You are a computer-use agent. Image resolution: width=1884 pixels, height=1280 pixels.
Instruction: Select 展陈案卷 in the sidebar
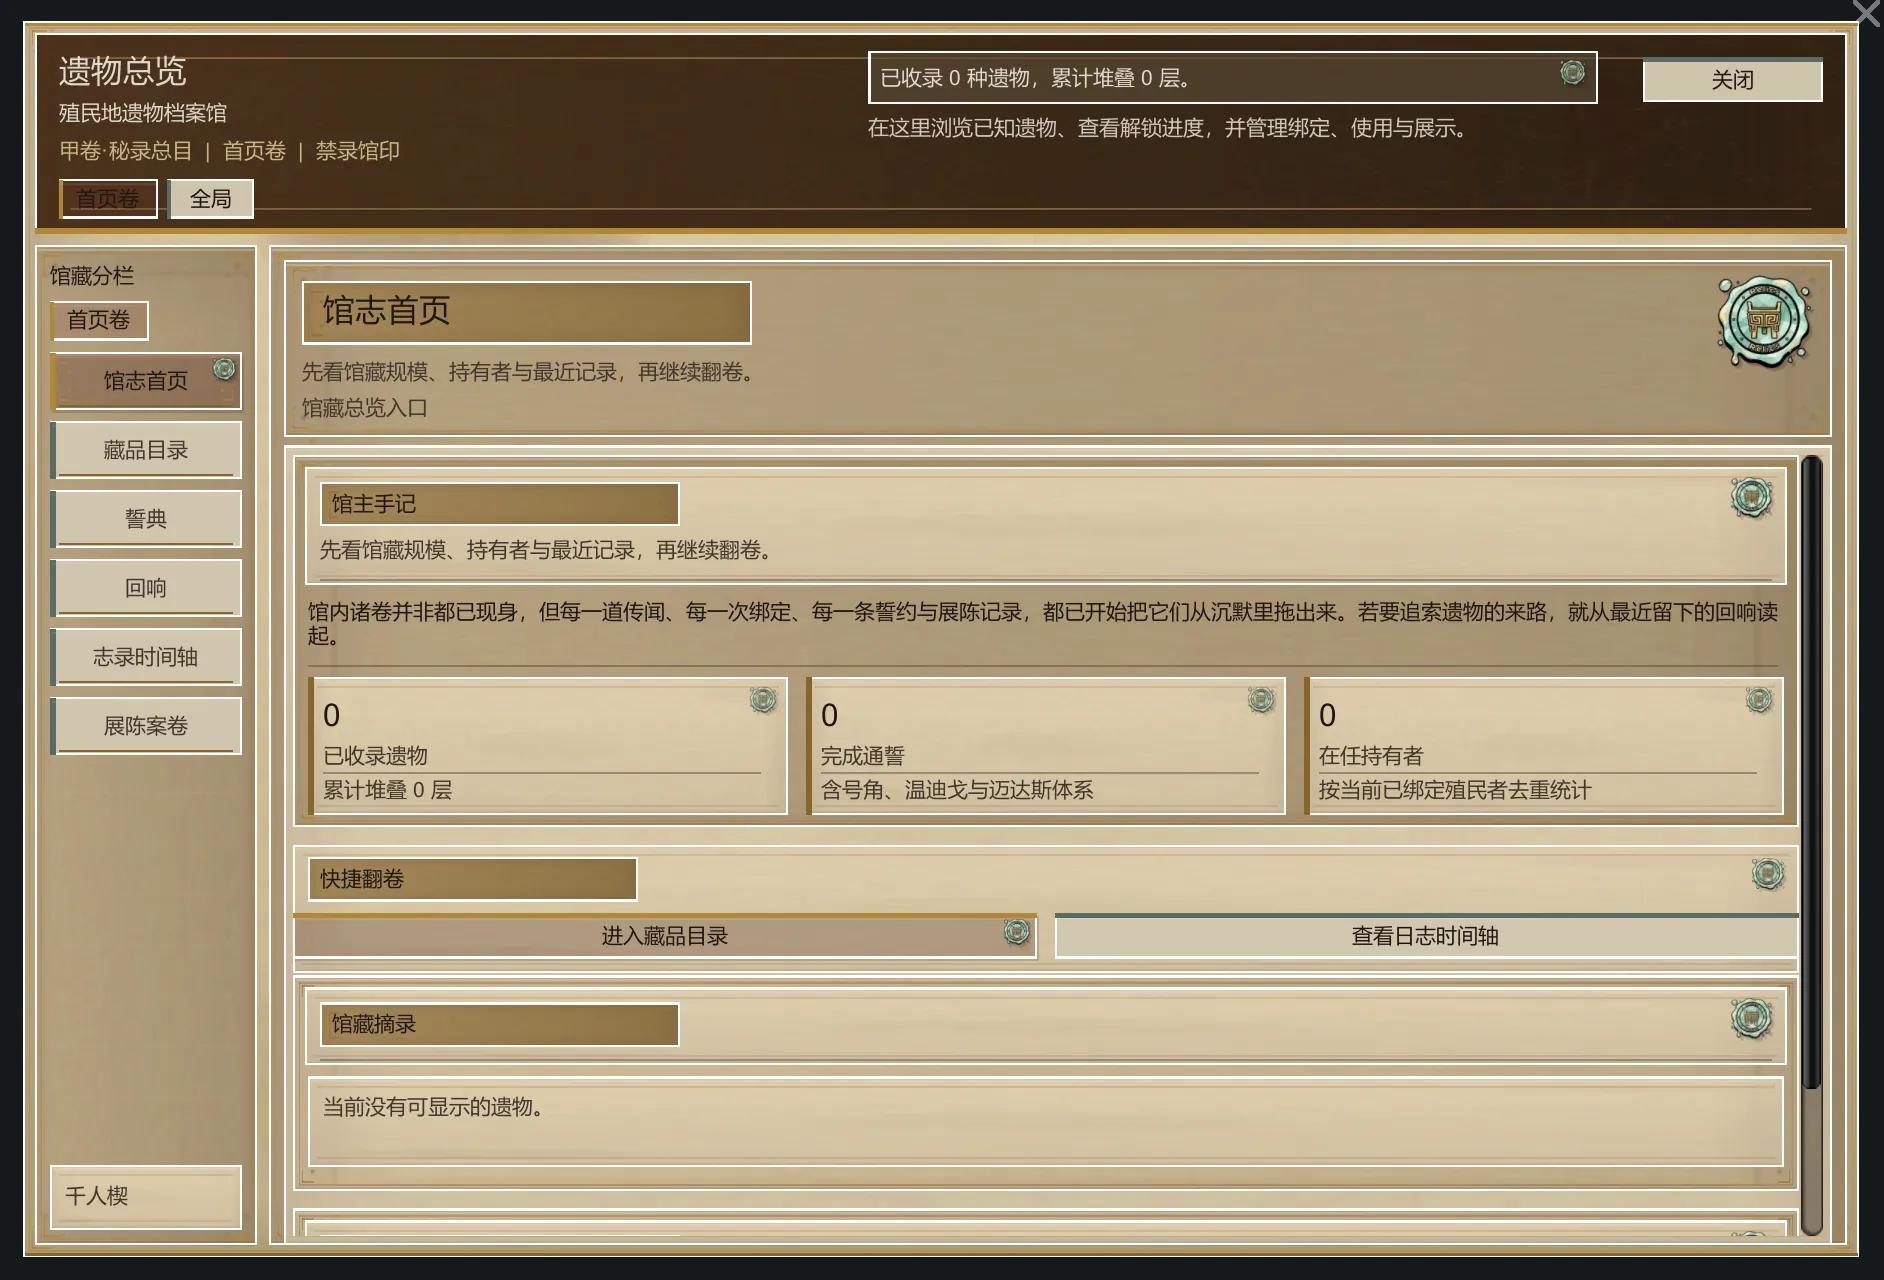point(146,726)
